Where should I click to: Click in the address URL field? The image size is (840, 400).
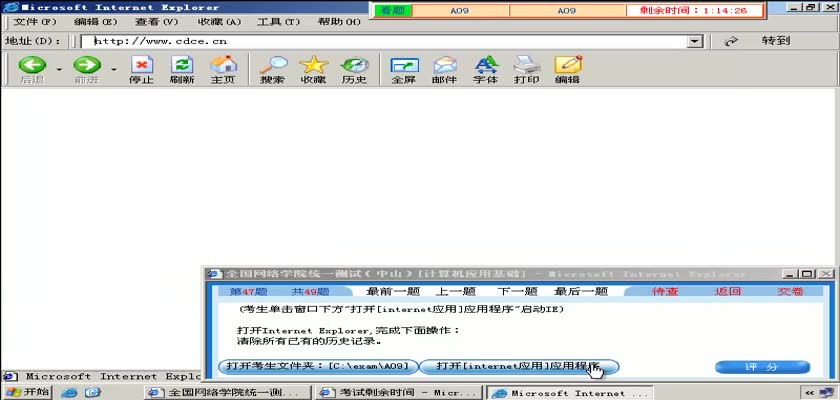click(x=384, y=41)
